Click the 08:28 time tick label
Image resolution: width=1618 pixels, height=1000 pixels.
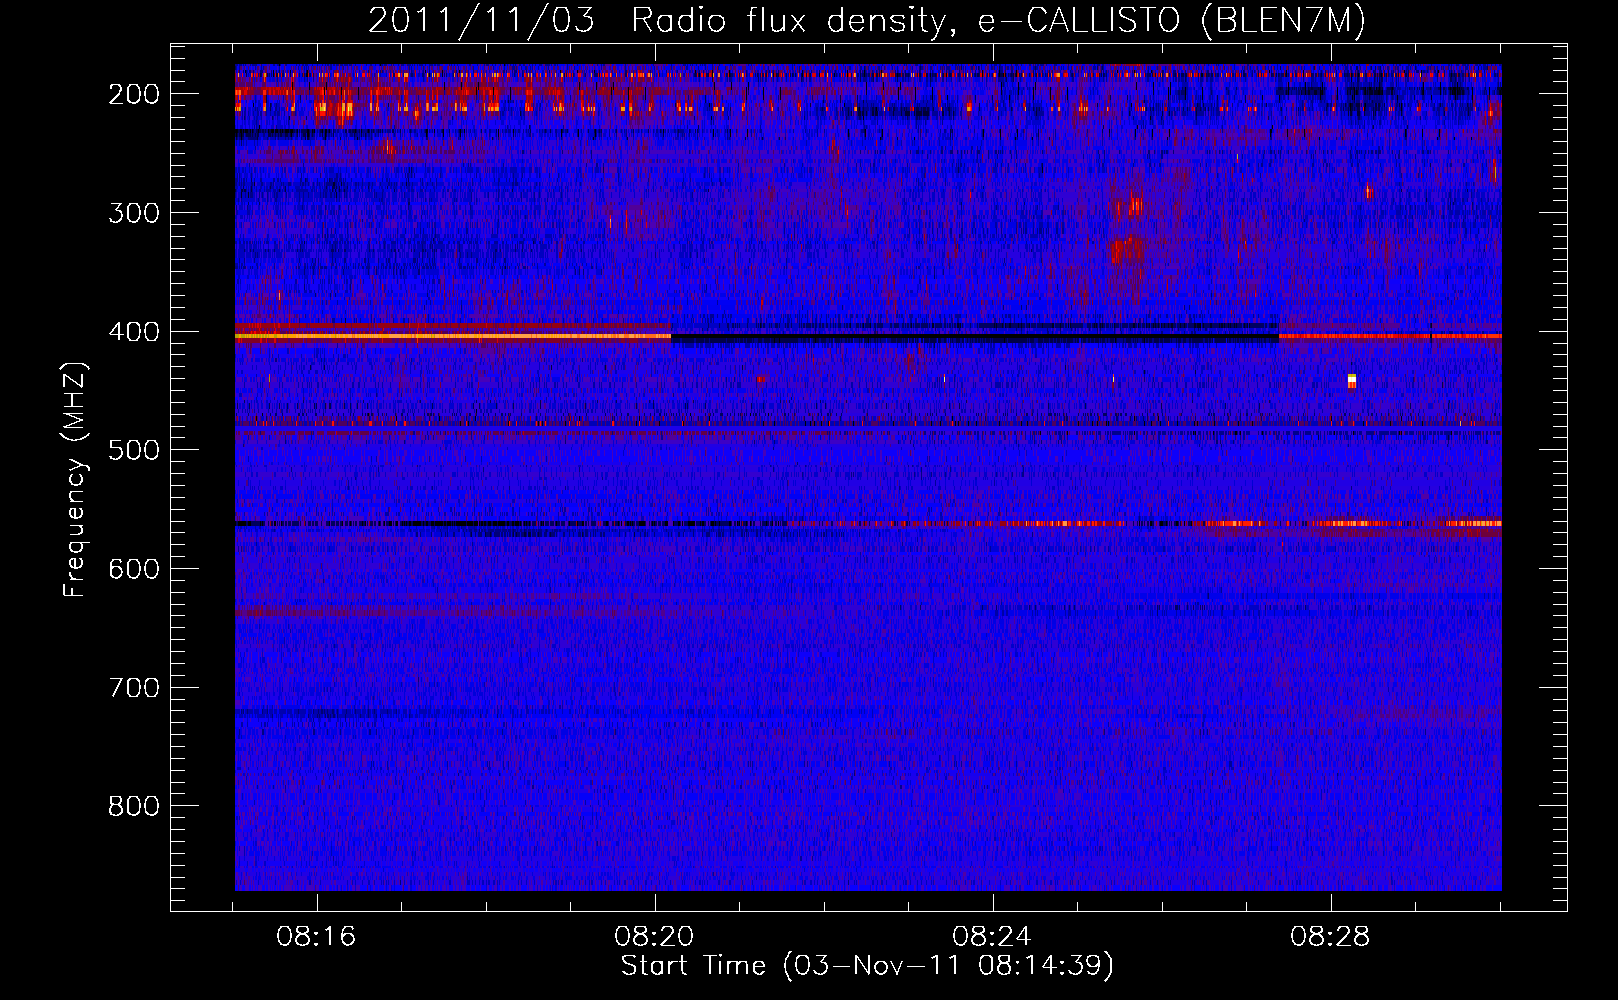pyautogui.click(x=1330, y=937)
